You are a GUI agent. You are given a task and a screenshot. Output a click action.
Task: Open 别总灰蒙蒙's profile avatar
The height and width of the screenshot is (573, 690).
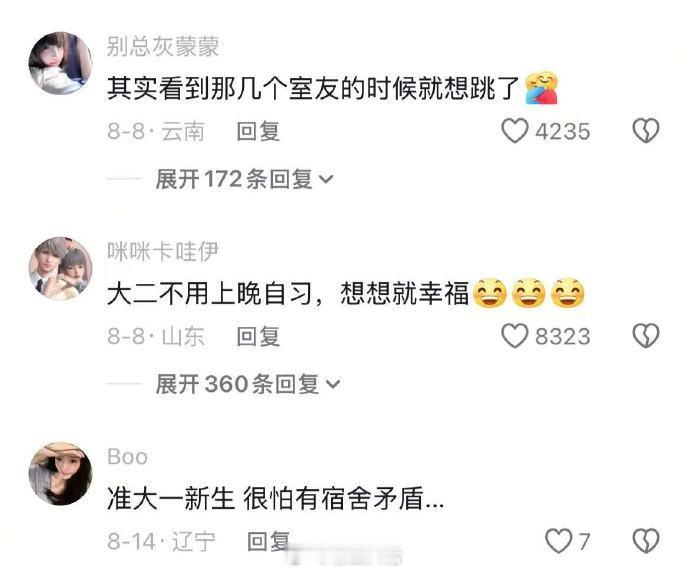[60, 63]
